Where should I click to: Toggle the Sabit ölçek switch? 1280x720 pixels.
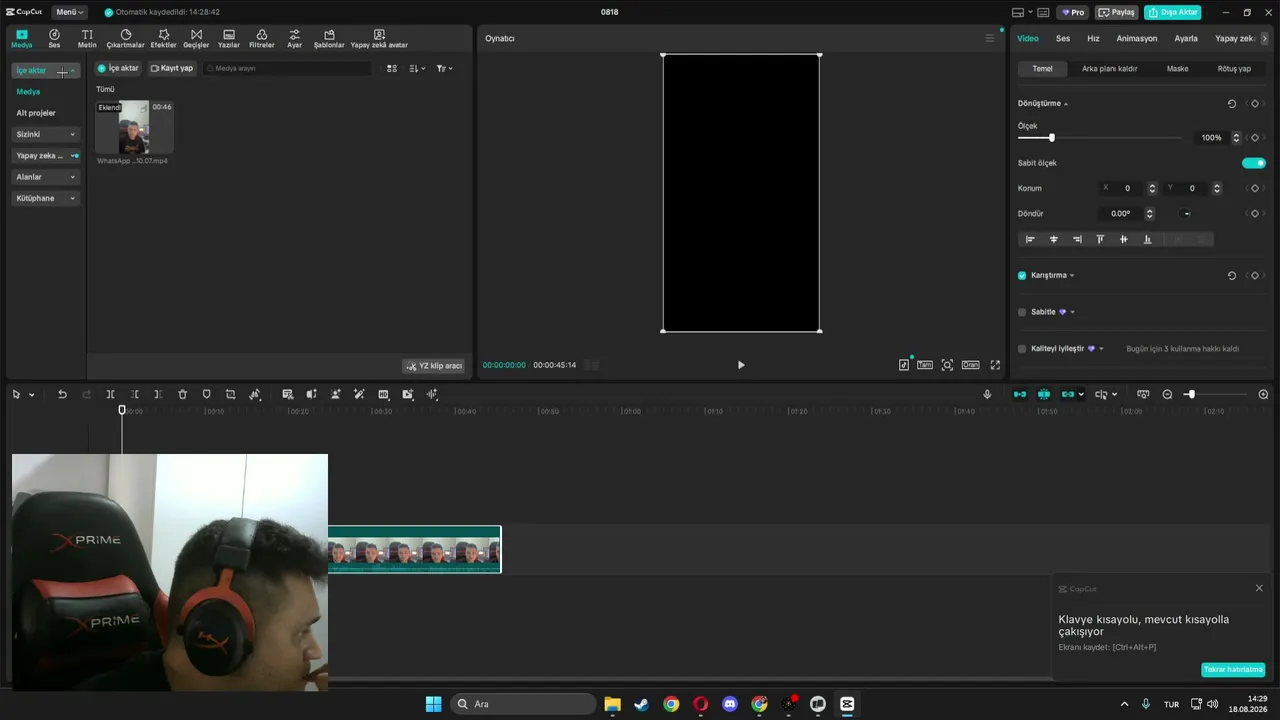point(1253,163)
